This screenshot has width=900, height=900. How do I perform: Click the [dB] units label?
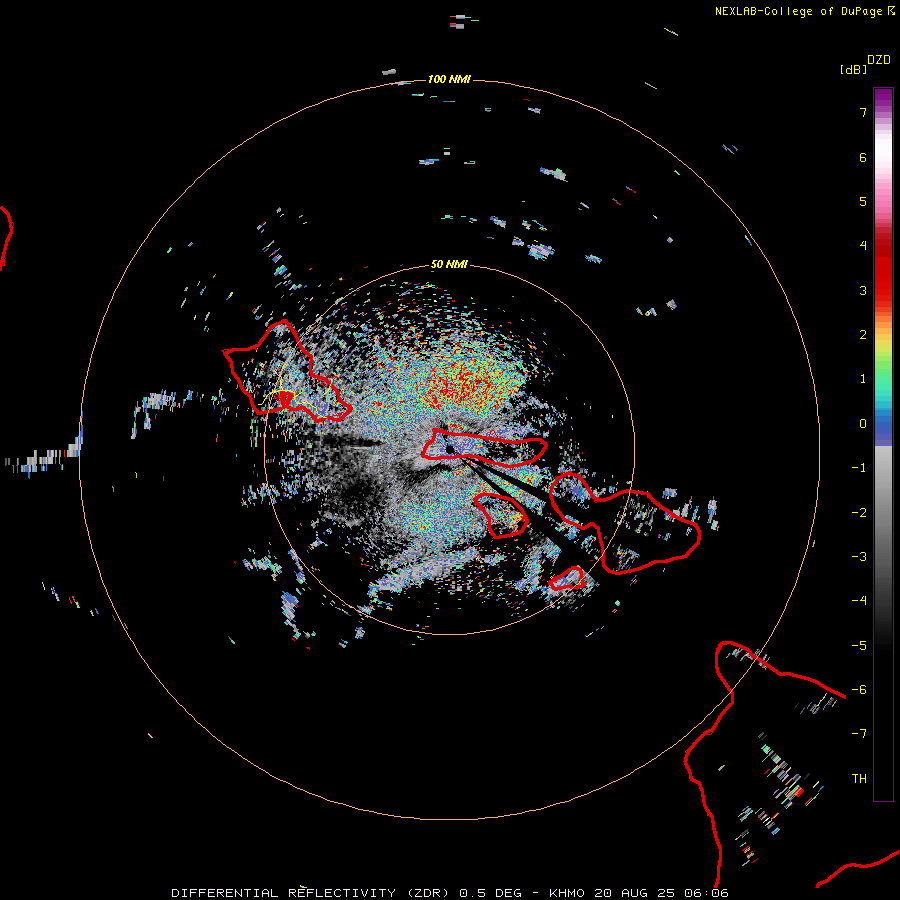[853, 69]
